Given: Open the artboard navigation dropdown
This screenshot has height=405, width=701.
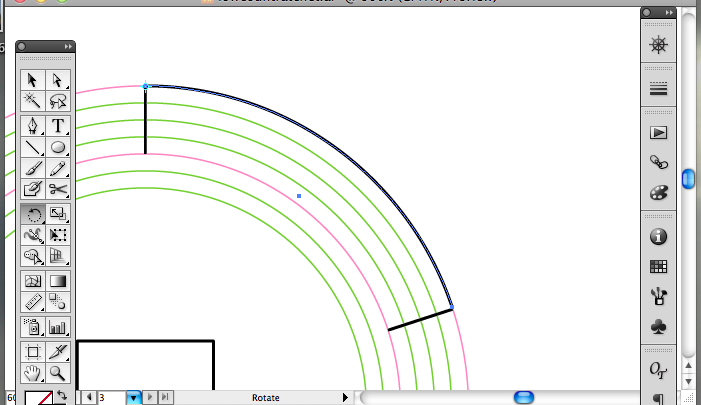Looking at the screenshot, I should (133, 397).
